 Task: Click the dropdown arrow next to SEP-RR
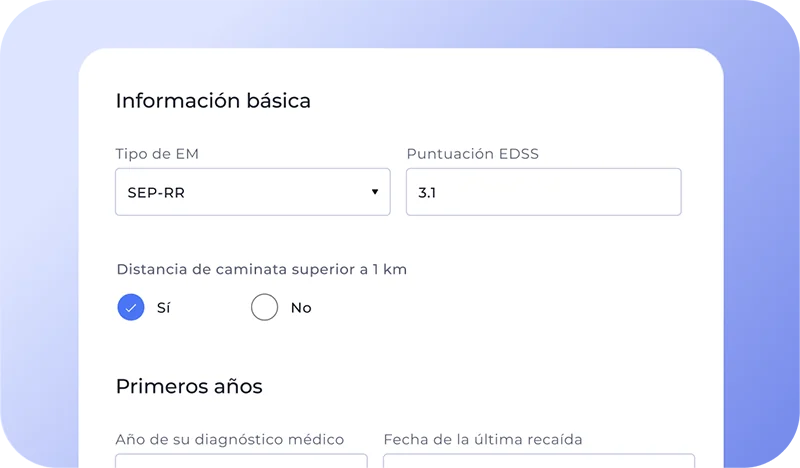pyautogui.click(x=375, y=192)
